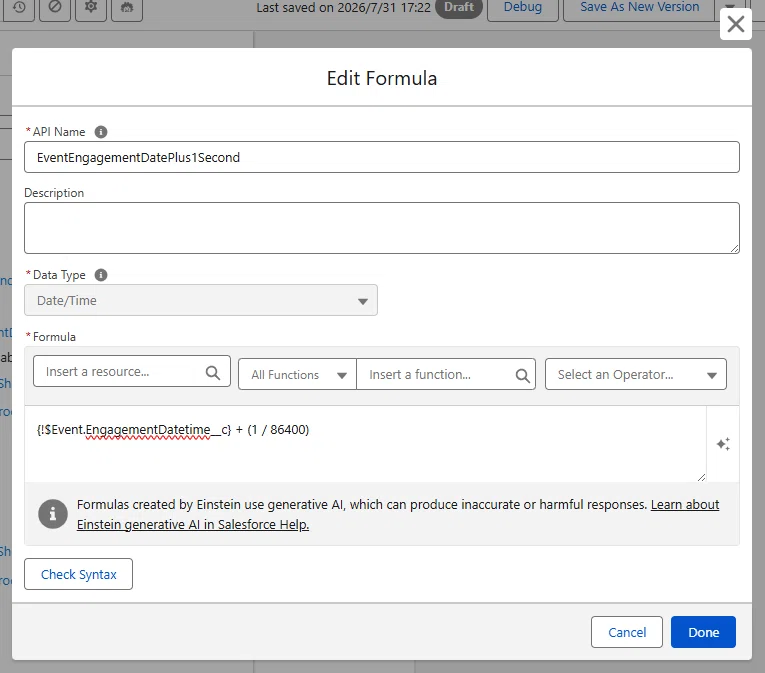Open the Select an Operator dropdown
The height and width of the screenshot is (673, 765).
tap(636, 374)
